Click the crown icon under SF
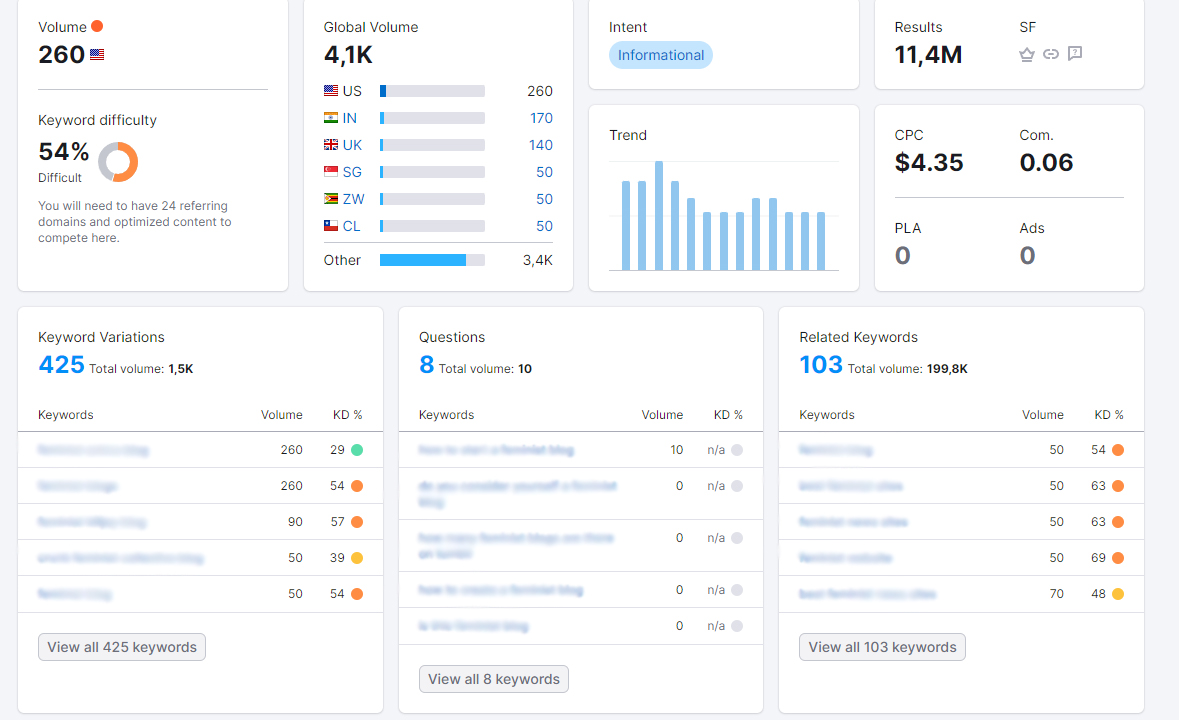Image resolution: width=1179 pixels, height=720 pixels. pos(1026,54)
